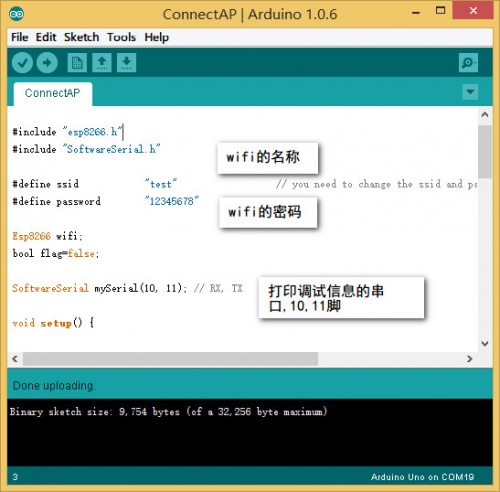Click the line number 3 in status bar
The height and width of the screenshot is (492, 500).
pyautogui.click(x=15, y=477)
